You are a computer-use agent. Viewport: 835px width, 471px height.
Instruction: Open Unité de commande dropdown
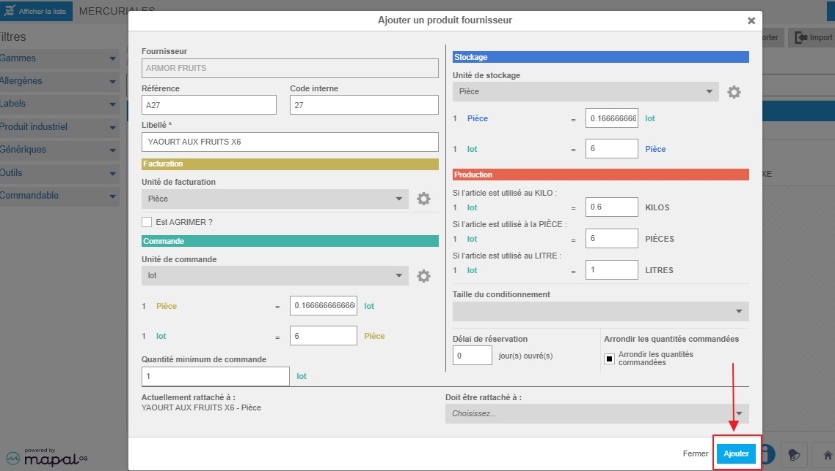(275, 275)
